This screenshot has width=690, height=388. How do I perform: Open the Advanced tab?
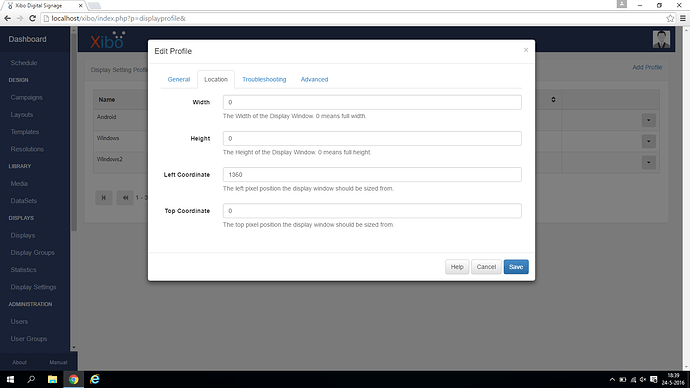pyautogui.click(x=314, y=80)
